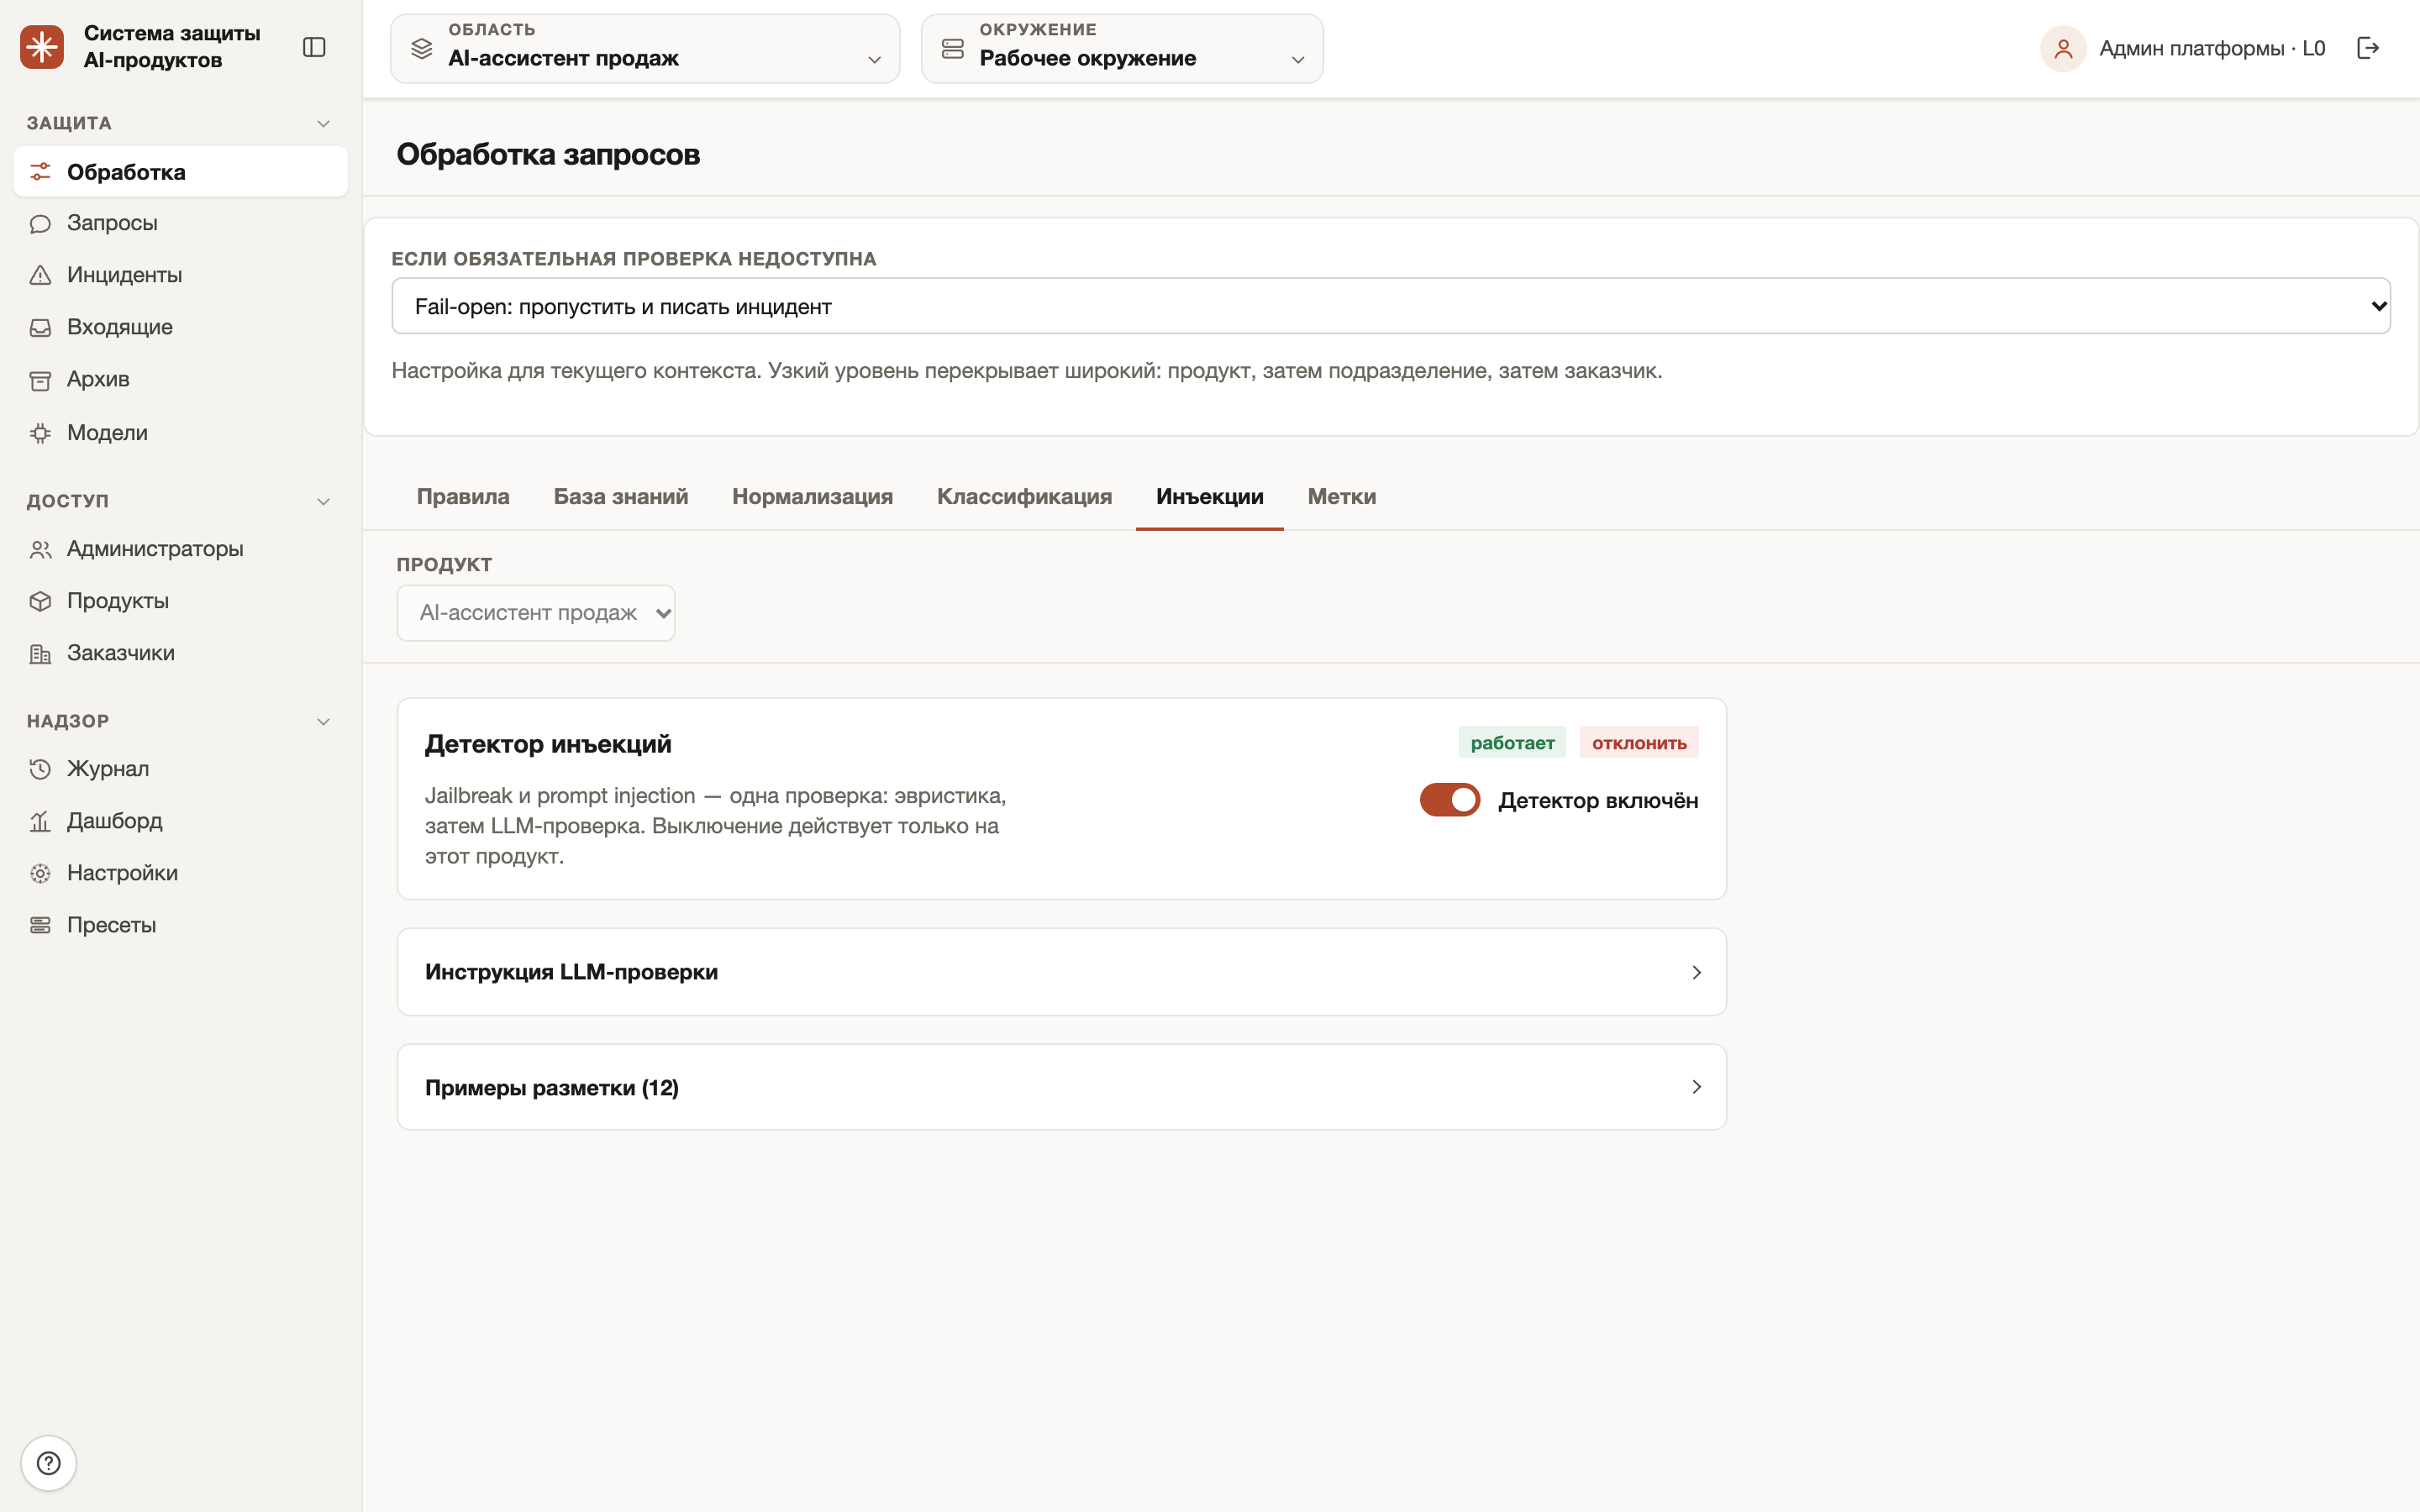2420x1512 pixels.
Task: Click the Детектор инъекций heading
Action: click(x=548, y=744)
